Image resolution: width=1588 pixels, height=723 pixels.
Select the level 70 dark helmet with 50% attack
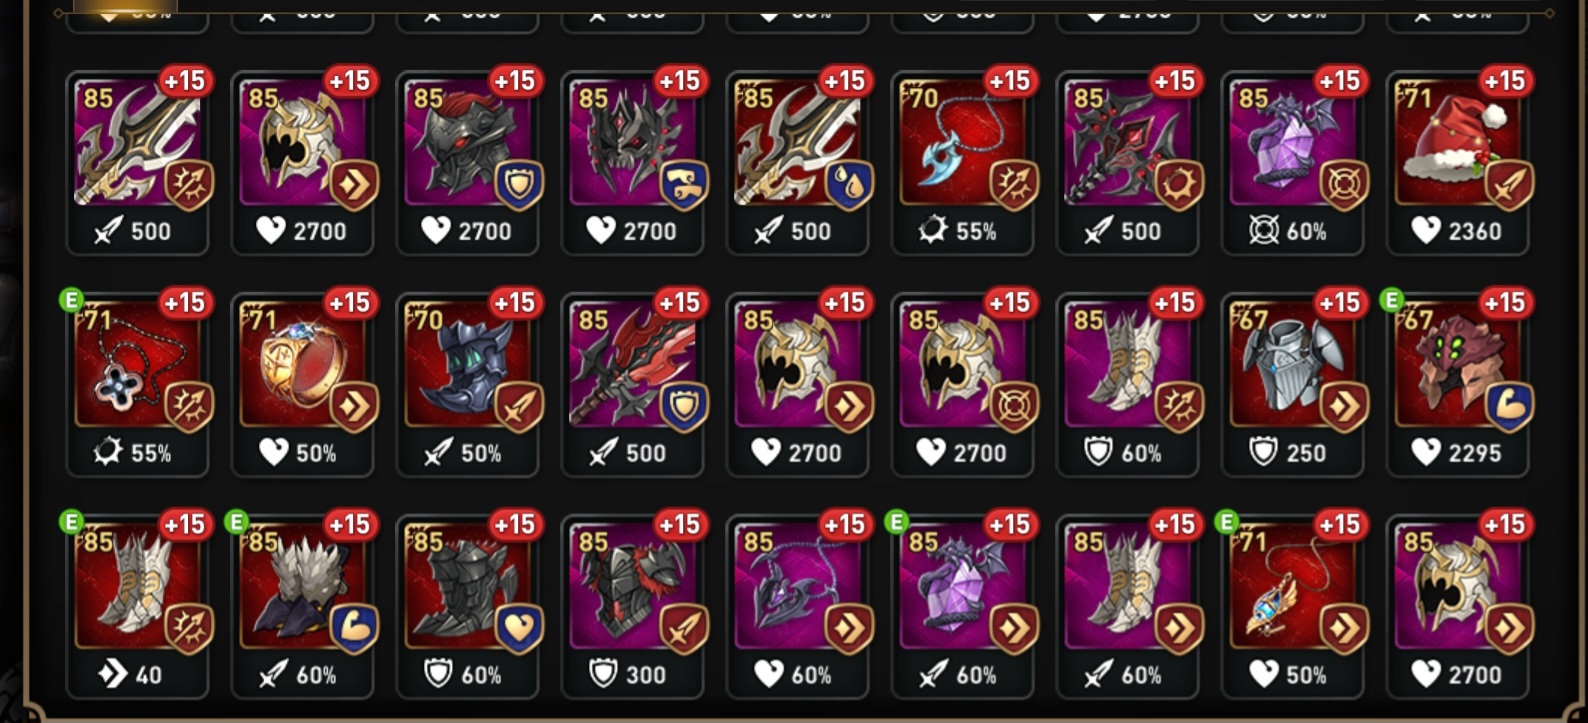(x=467, y=384)
